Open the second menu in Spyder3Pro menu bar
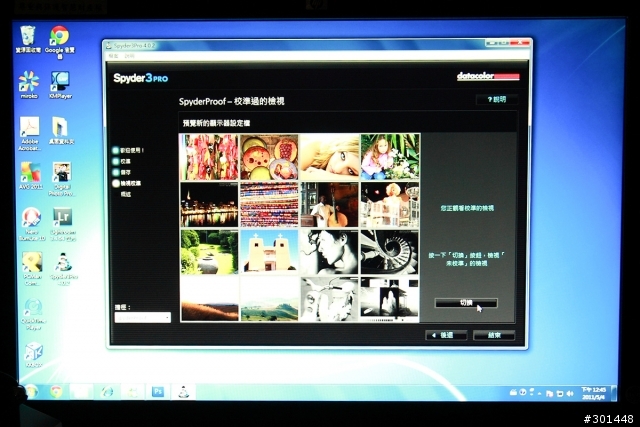 point(129,56)
